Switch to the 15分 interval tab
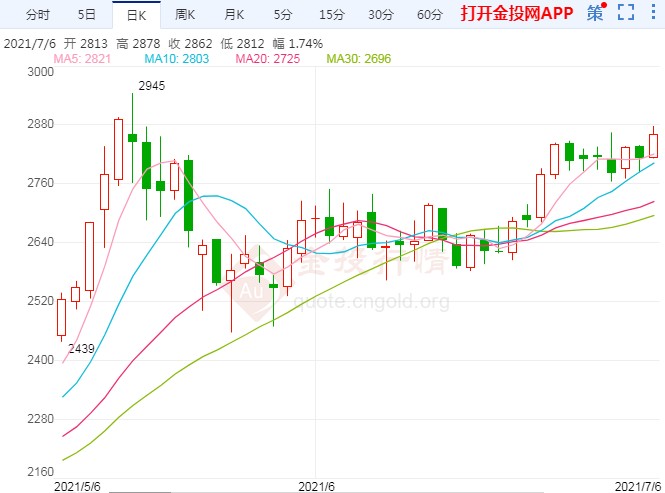665x493 pixels. 332,15
